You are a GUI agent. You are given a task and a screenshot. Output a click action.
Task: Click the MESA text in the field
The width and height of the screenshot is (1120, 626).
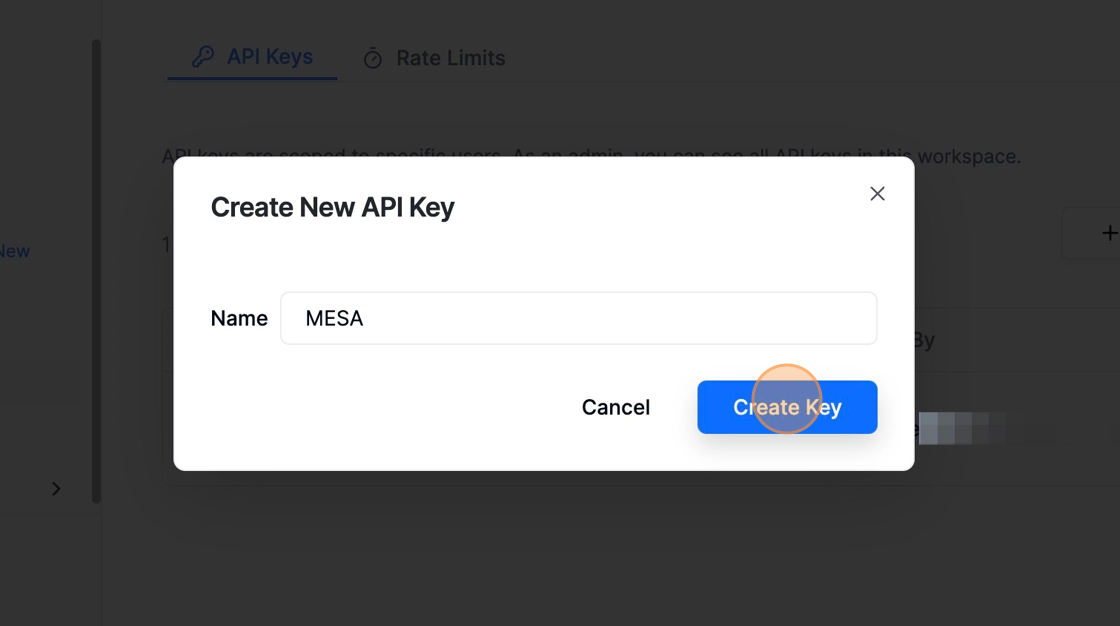point(334,318)
